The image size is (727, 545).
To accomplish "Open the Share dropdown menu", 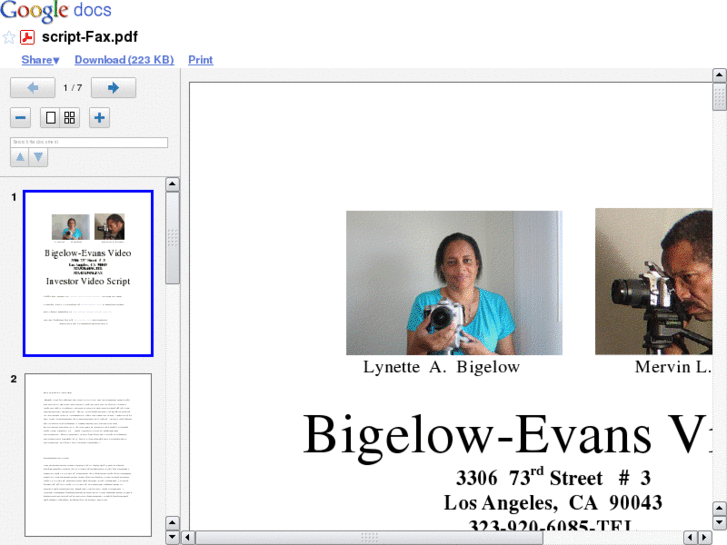I will tap(40, 60).
